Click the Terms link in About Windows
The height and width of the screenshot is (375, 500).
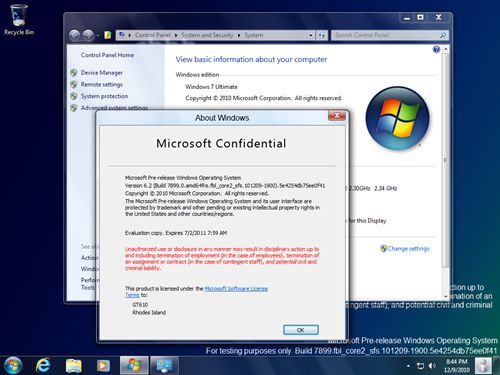click(x=132, y=295)
